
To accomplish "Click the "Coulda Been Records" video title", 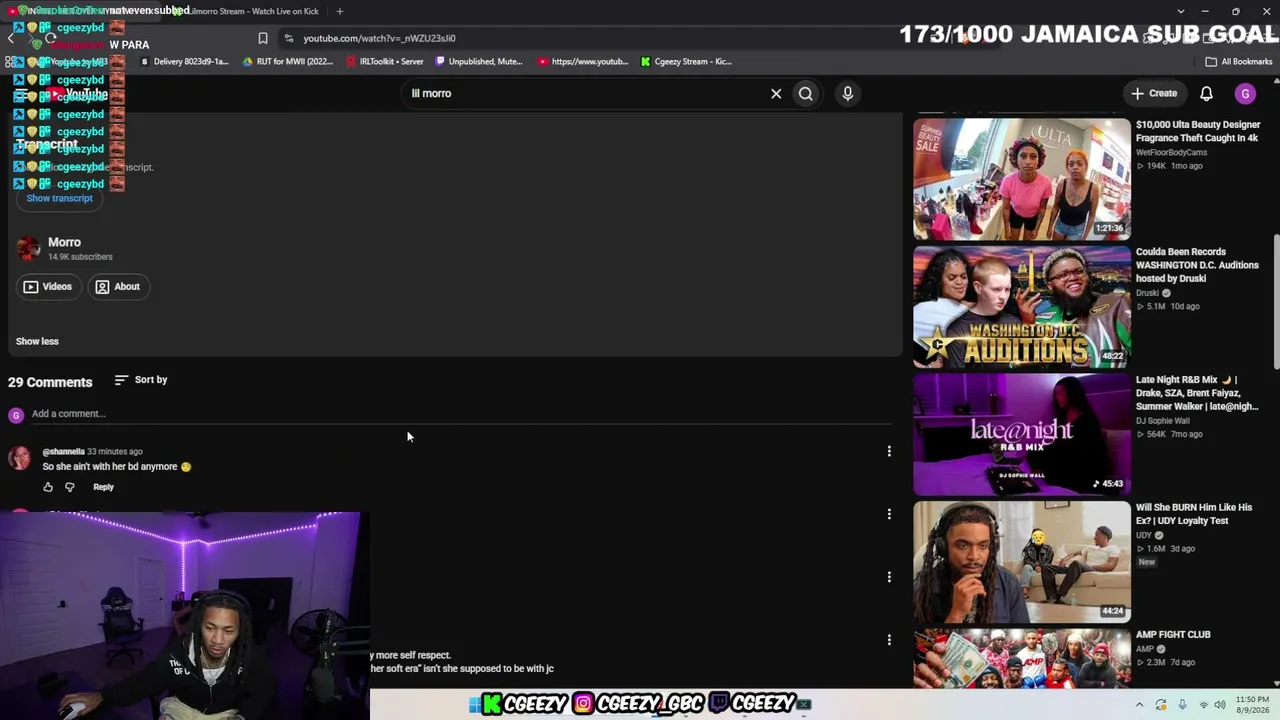I will click(1196, 265).
